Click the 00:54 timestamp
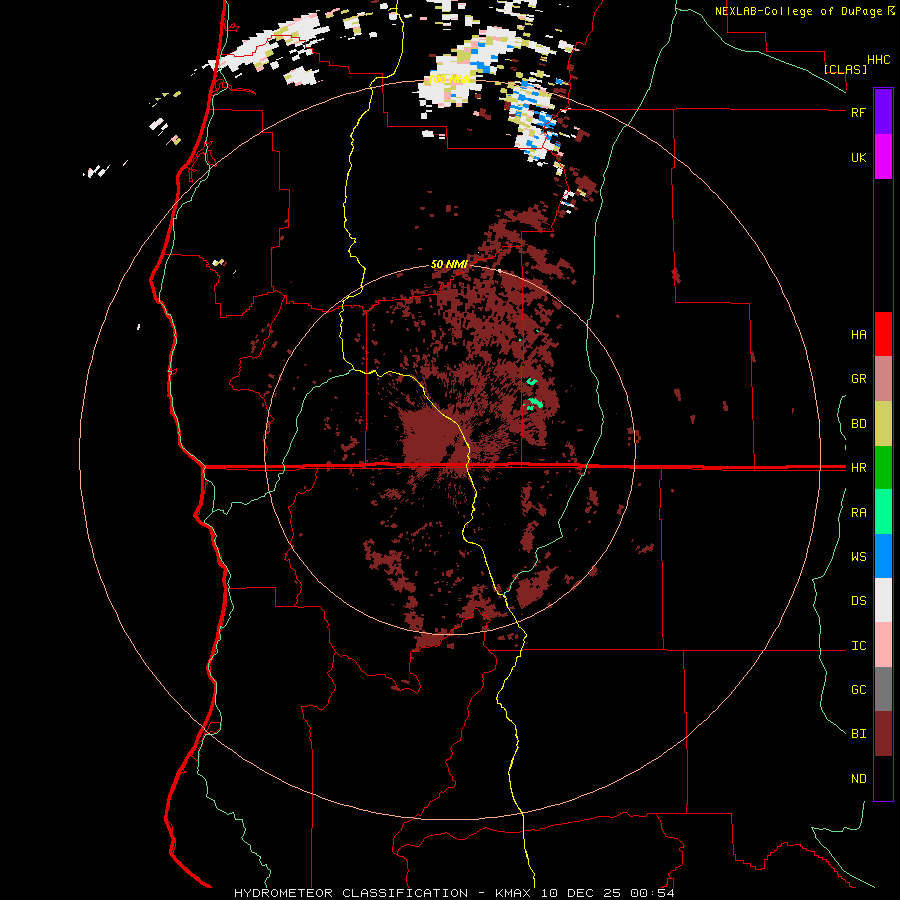Viewport: 900px width, 900px height. tap(652, 893)
